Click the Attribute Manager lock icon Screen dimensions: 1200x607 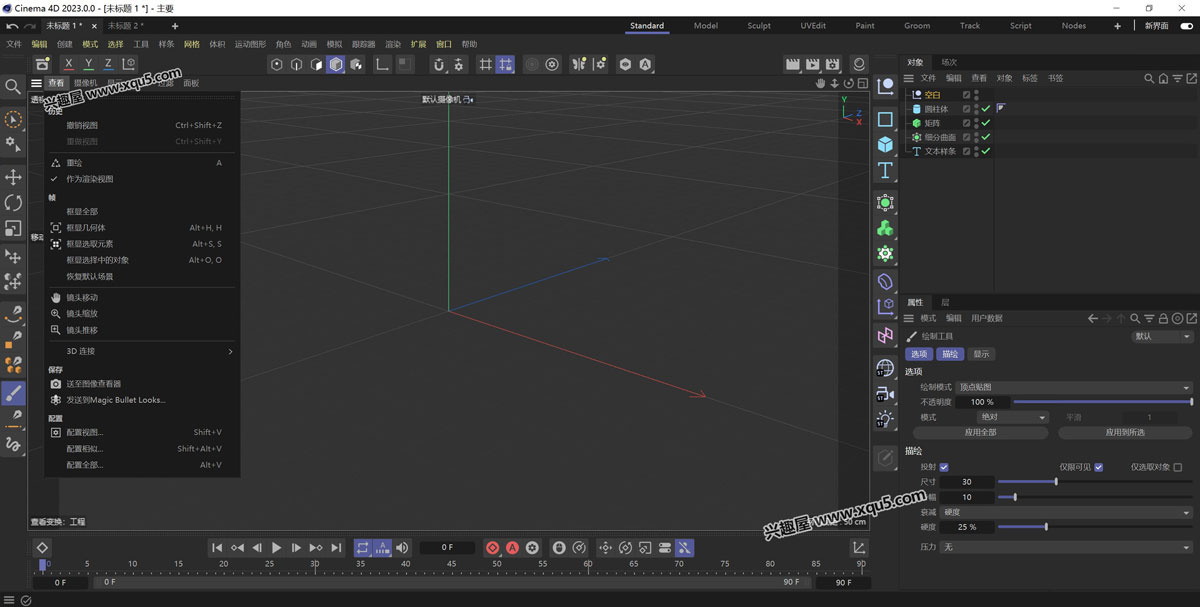[1163, 318]
